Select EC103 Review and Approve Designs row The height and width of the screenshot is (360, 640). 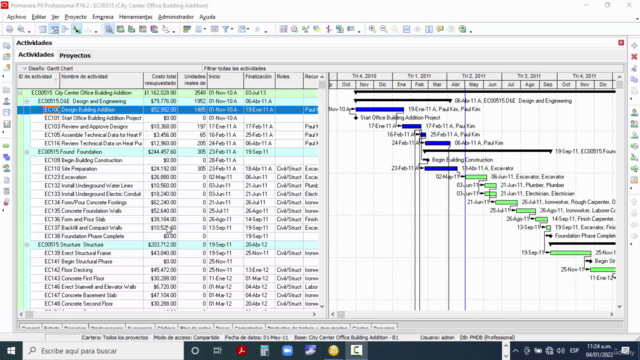pos(168,127)
